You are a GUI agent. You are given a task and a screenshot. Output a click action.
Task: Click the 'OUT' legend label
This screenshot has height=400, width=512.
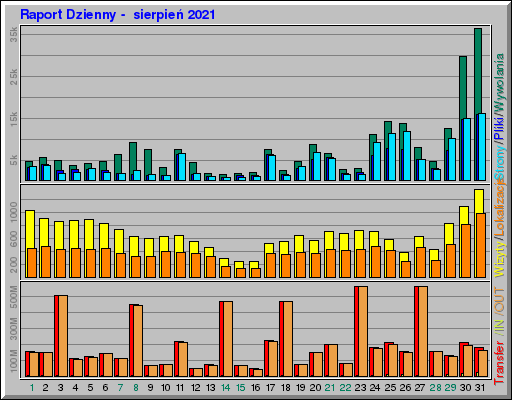point(500,300)
